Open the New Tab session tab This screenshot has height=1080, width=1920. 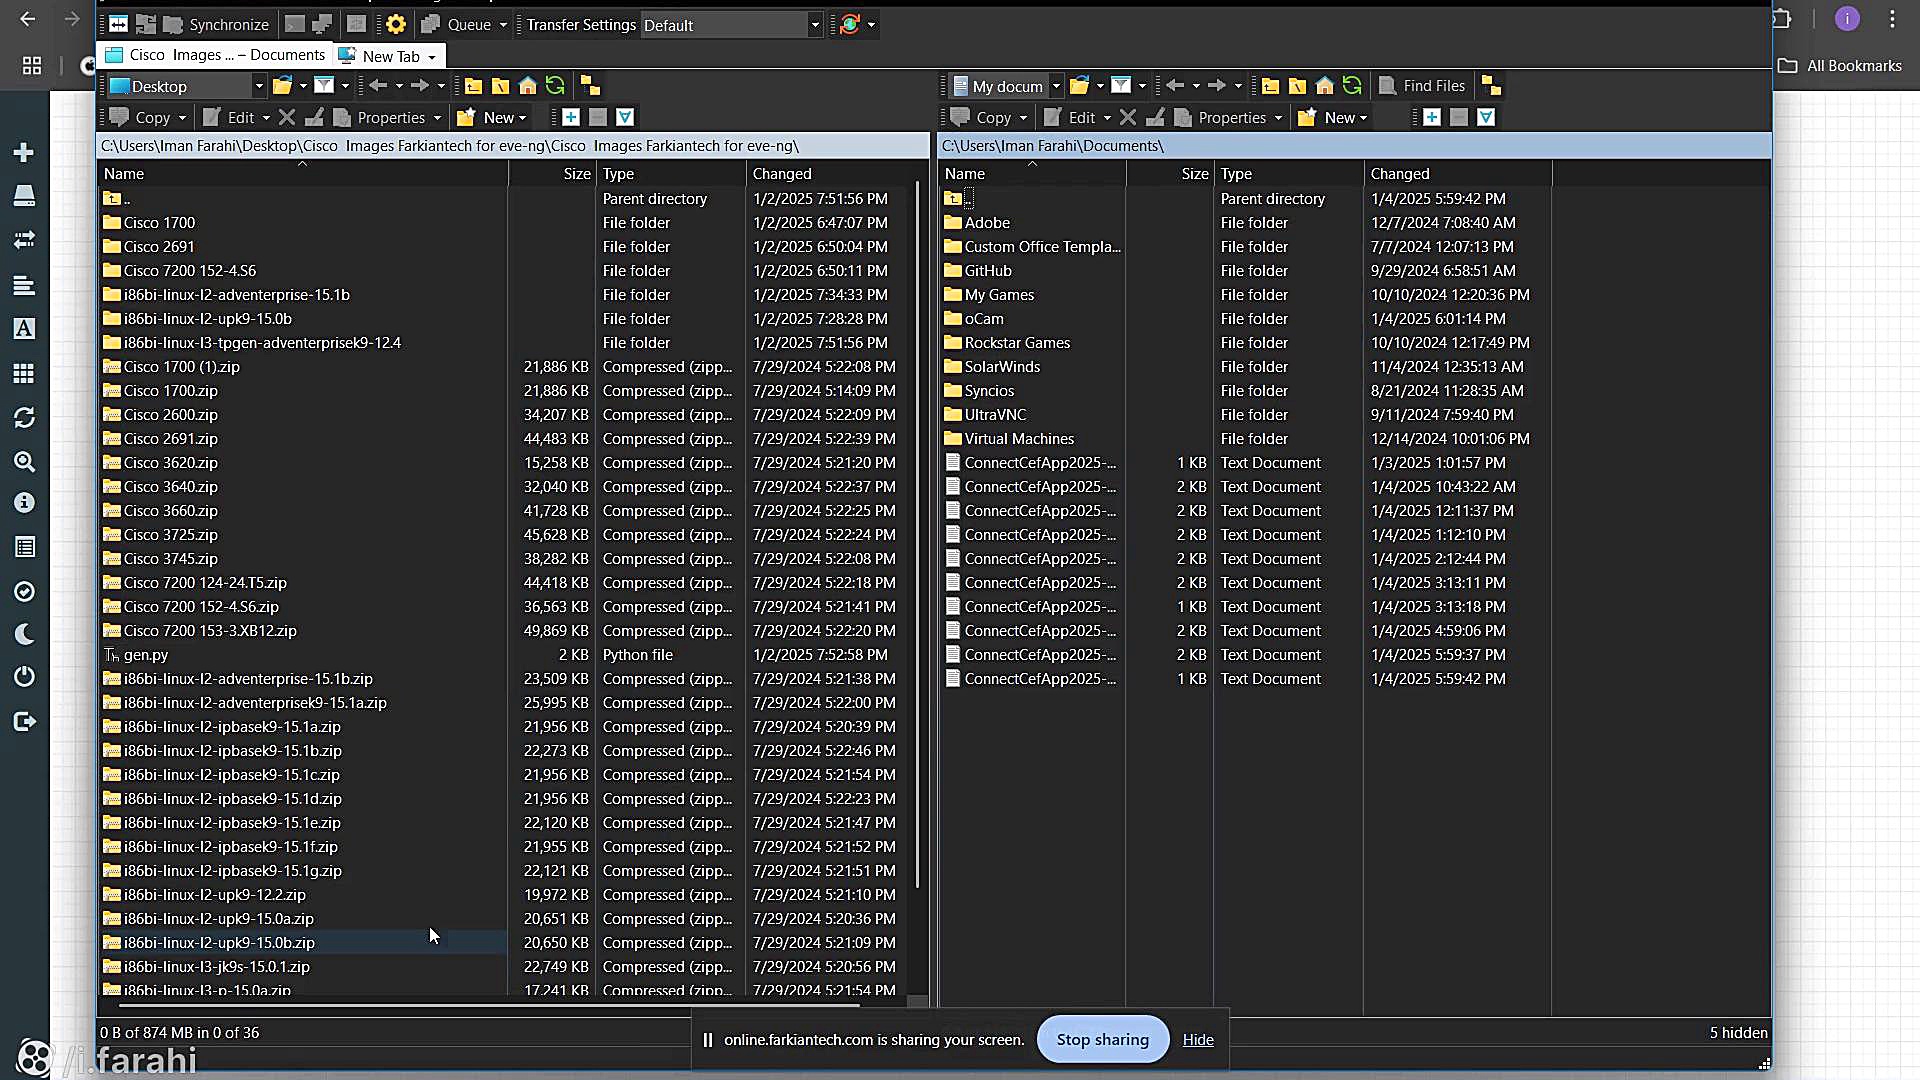[389, 56]
